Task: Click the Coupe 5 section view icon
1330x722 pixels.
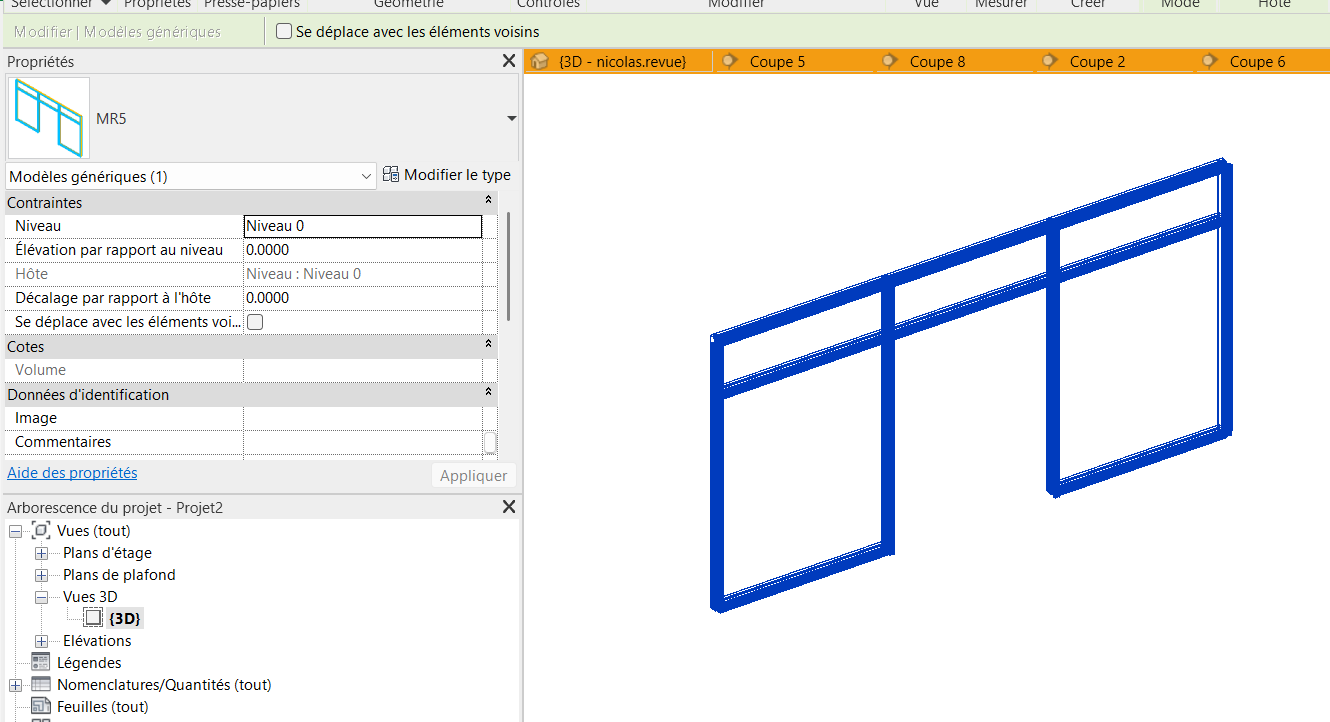Action: click(x=730, y=62)
